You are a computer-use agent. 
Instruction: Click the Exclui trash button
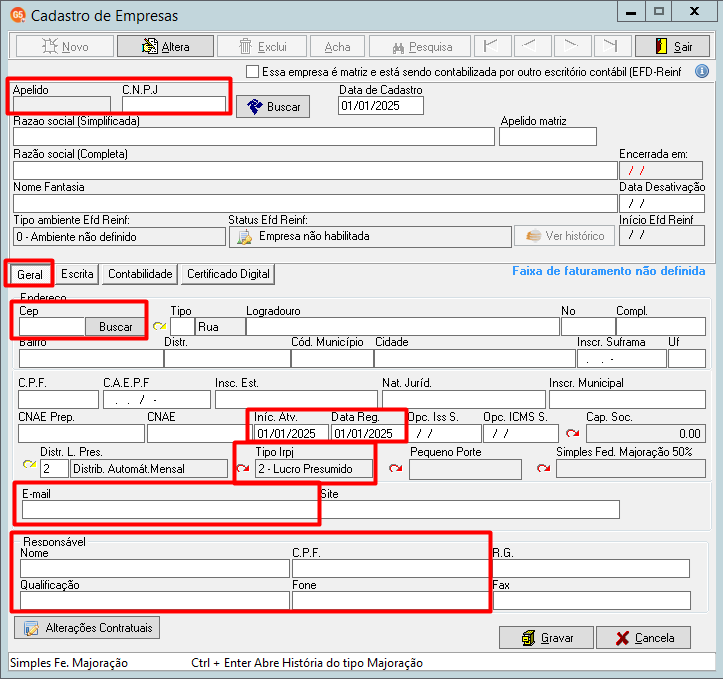262,46
